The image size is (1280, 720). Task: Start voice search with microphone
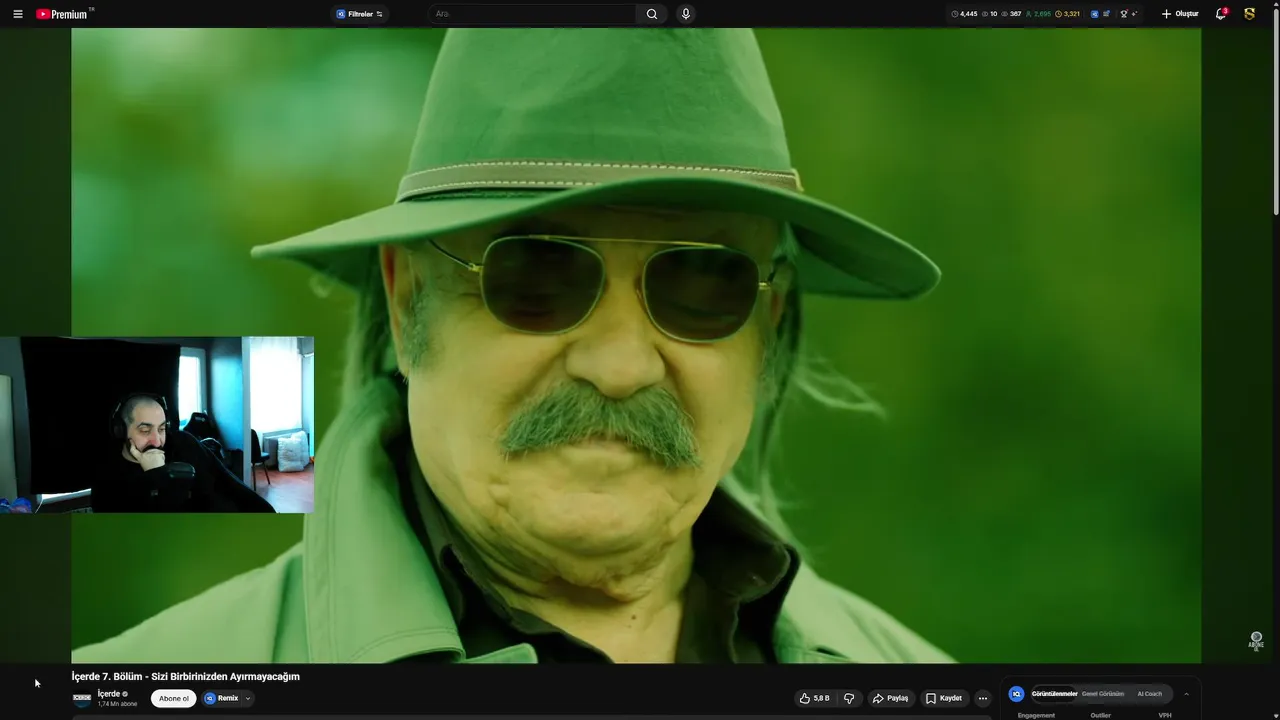point(685,14)
